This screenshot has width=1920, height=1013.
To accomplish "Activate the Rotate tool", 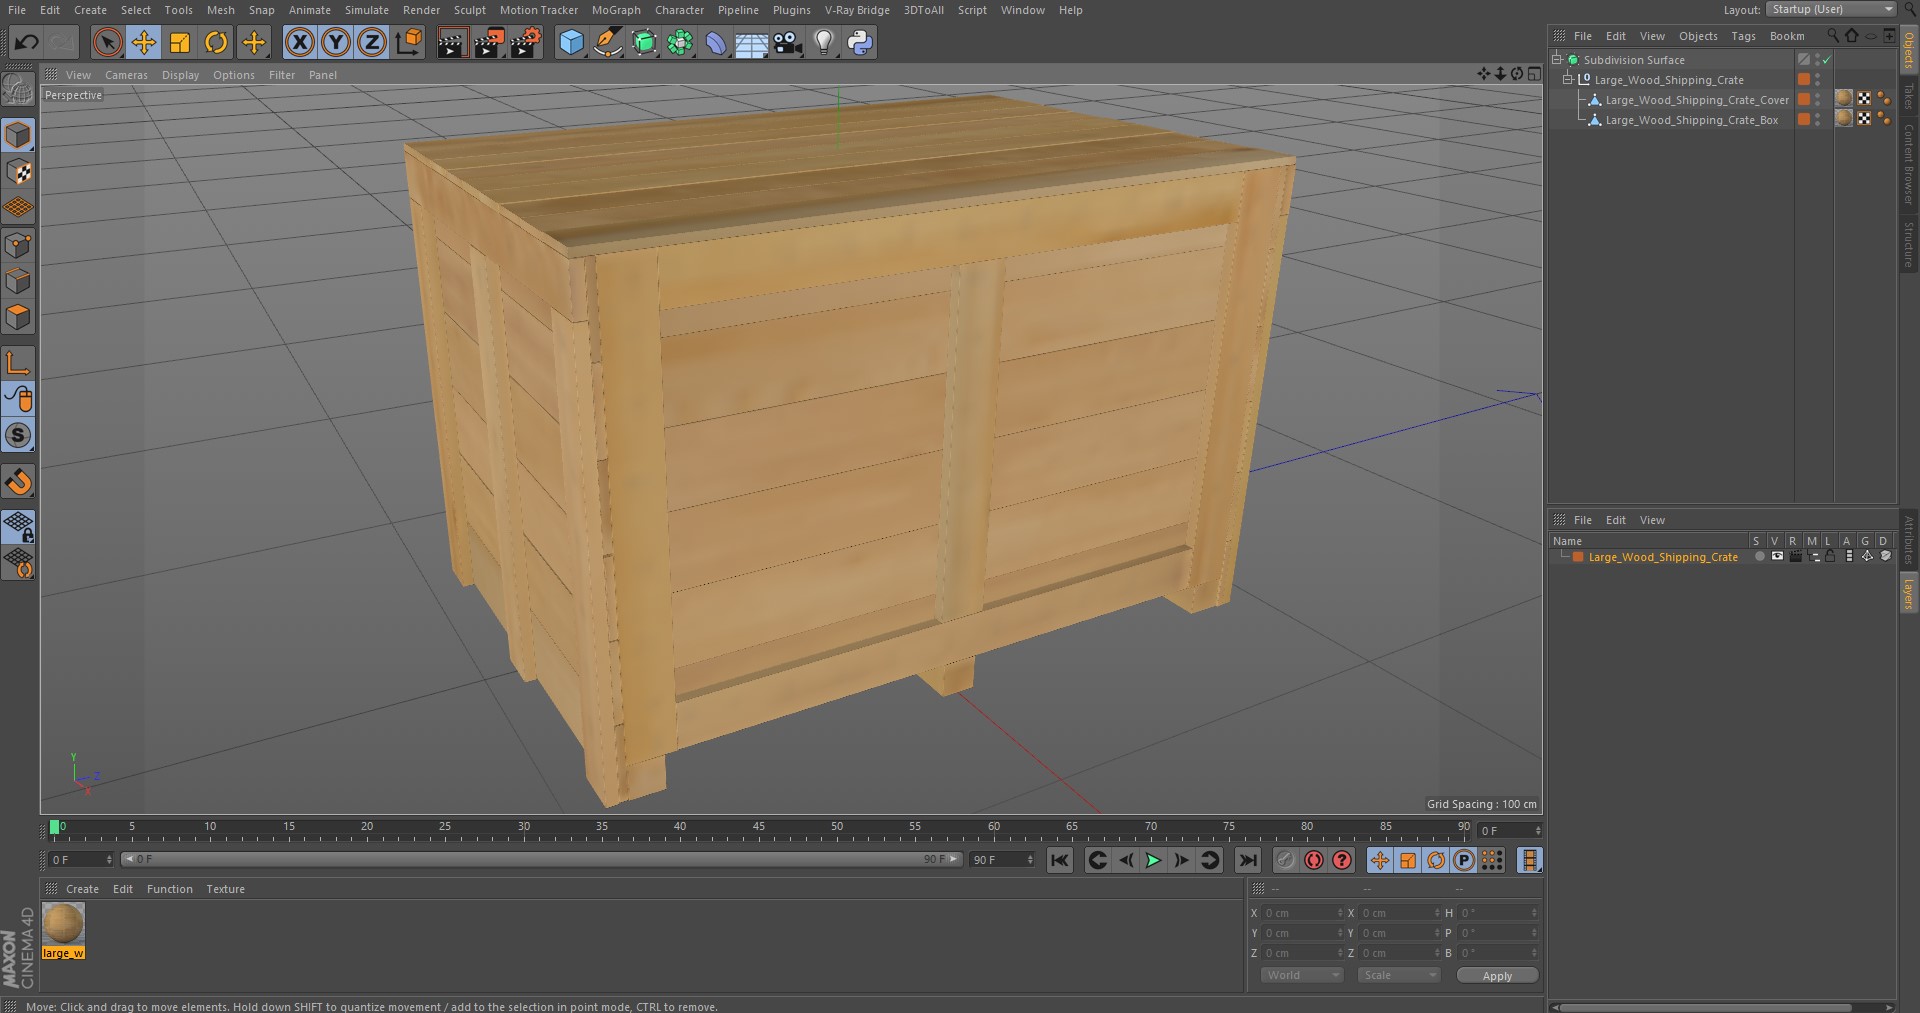I will coord(216,42).
